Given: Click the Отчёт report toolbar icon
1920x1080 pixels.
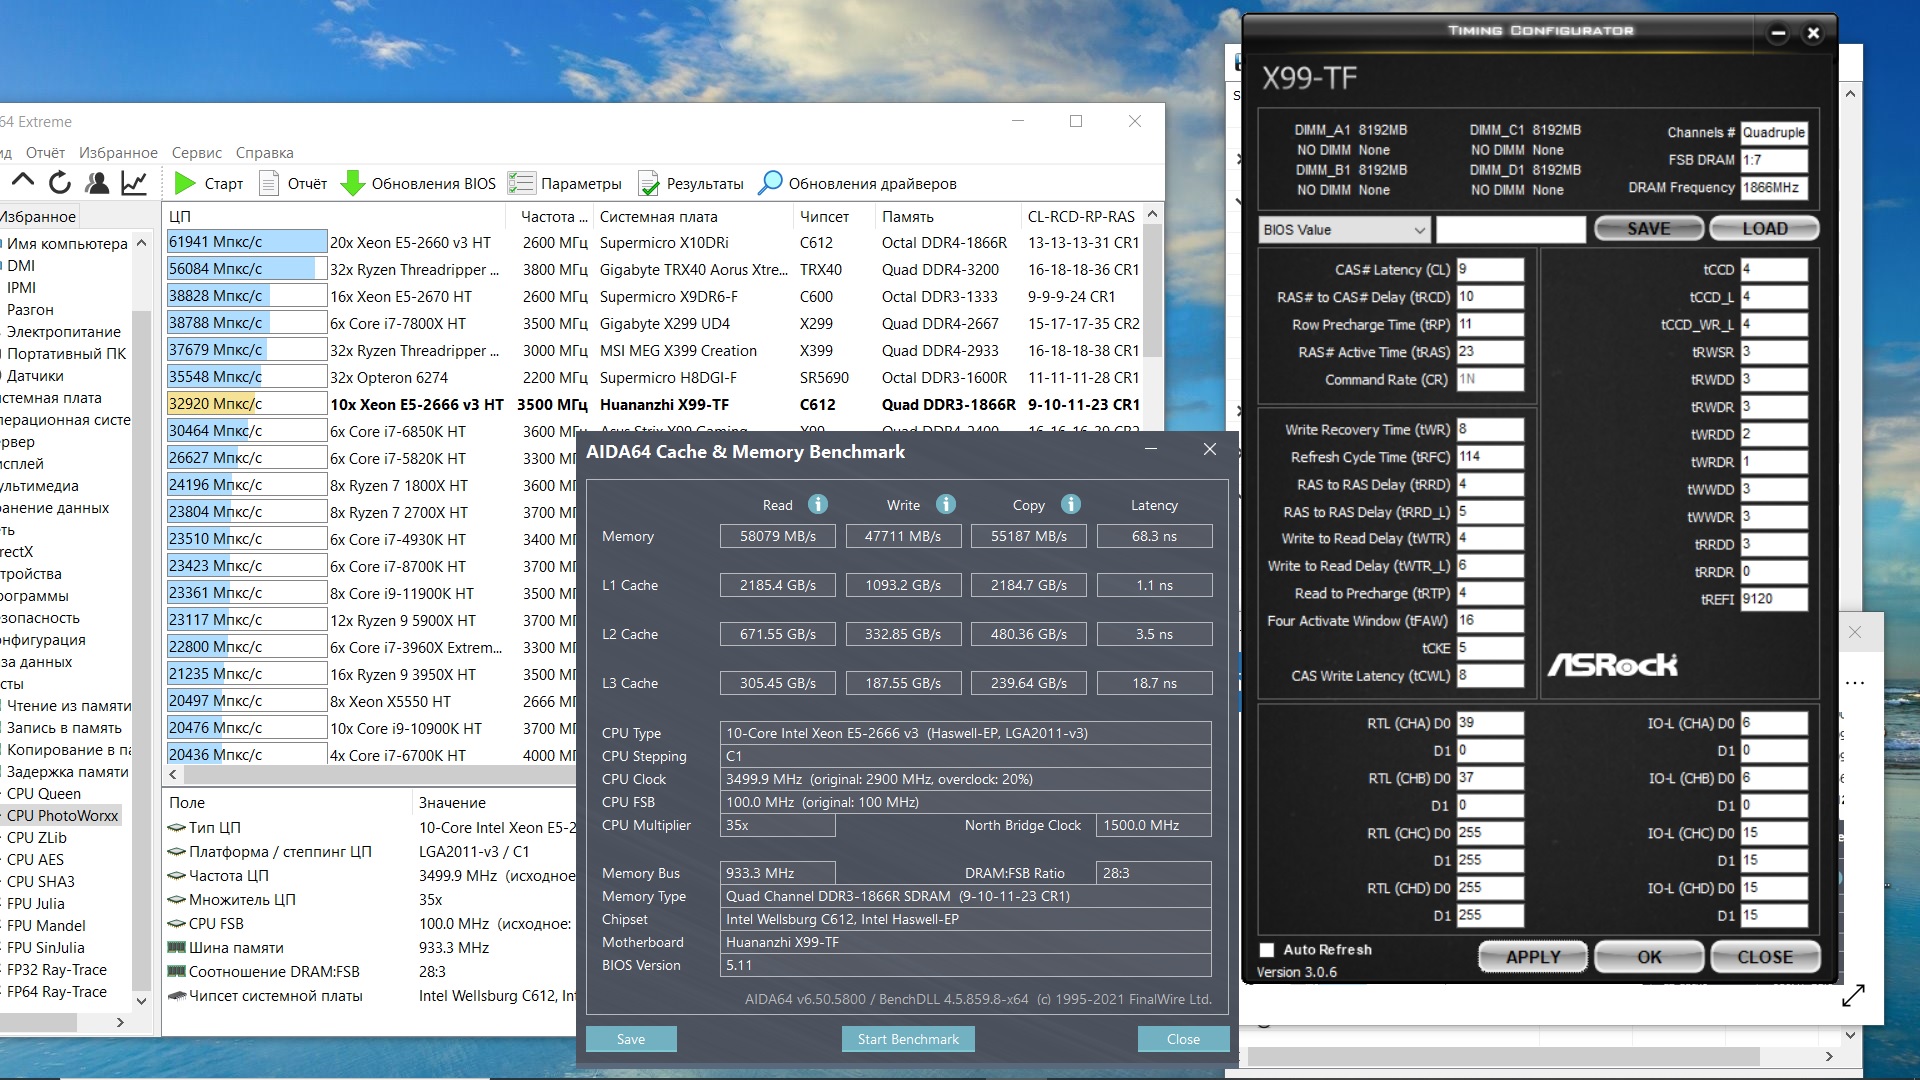Looking at the screenshot, I should point(268,183).
